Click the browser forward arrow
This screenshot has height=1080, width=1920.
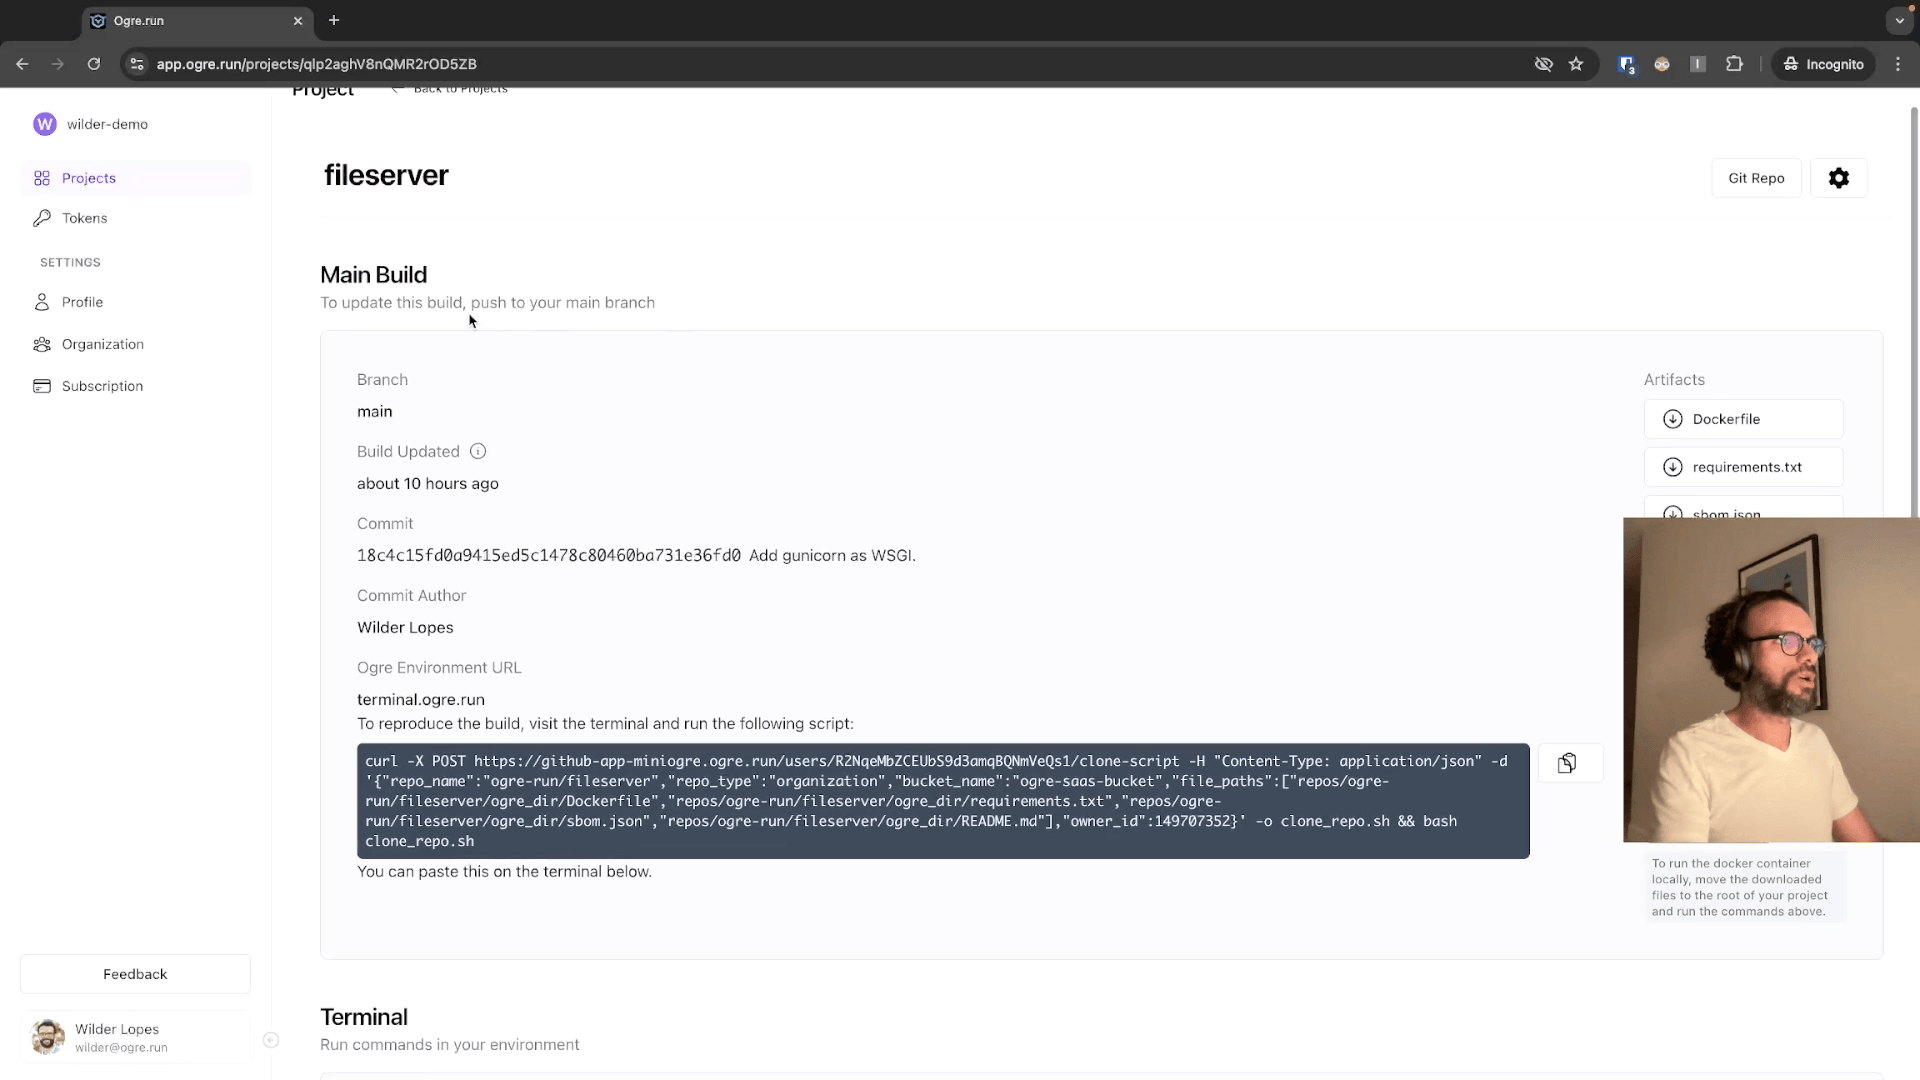tap(58, 64)
